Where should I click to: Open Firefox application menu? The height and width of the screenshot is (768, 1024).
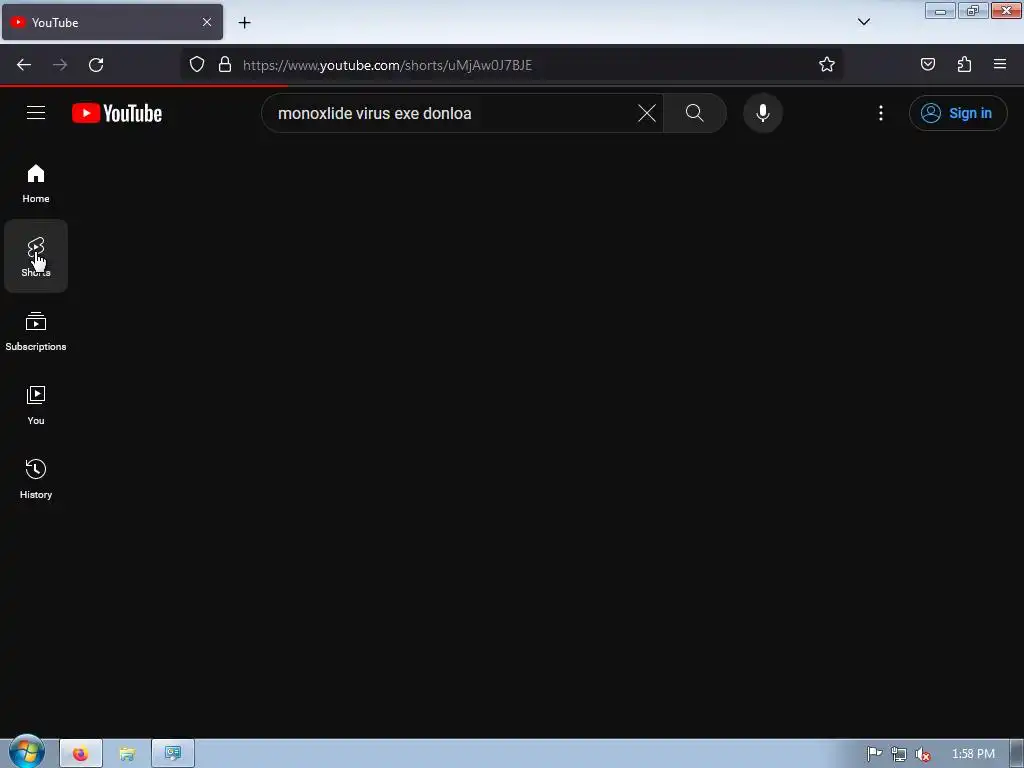1000,64
